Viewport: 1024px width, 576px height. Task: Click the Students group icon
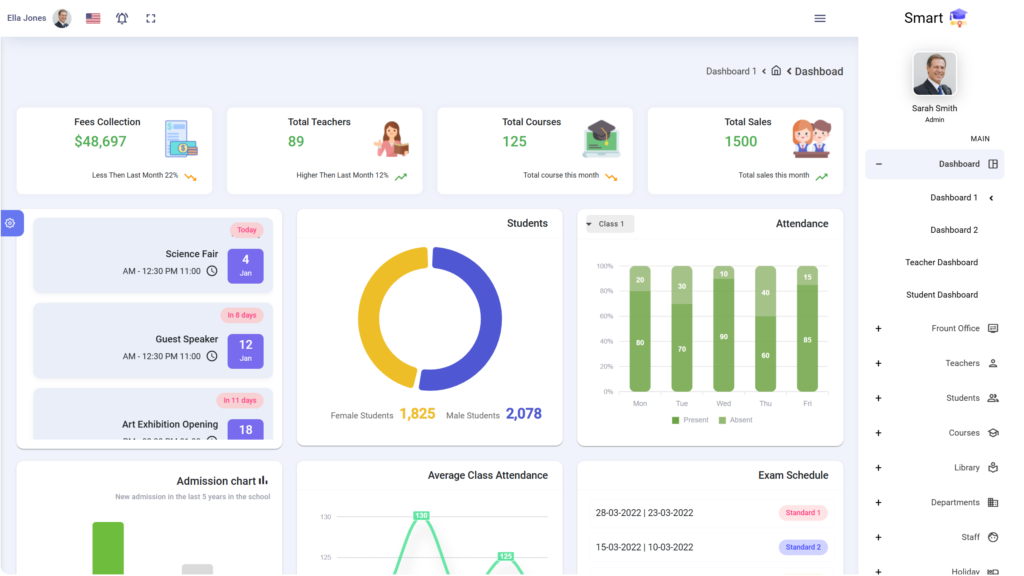(x=993, y=398)
